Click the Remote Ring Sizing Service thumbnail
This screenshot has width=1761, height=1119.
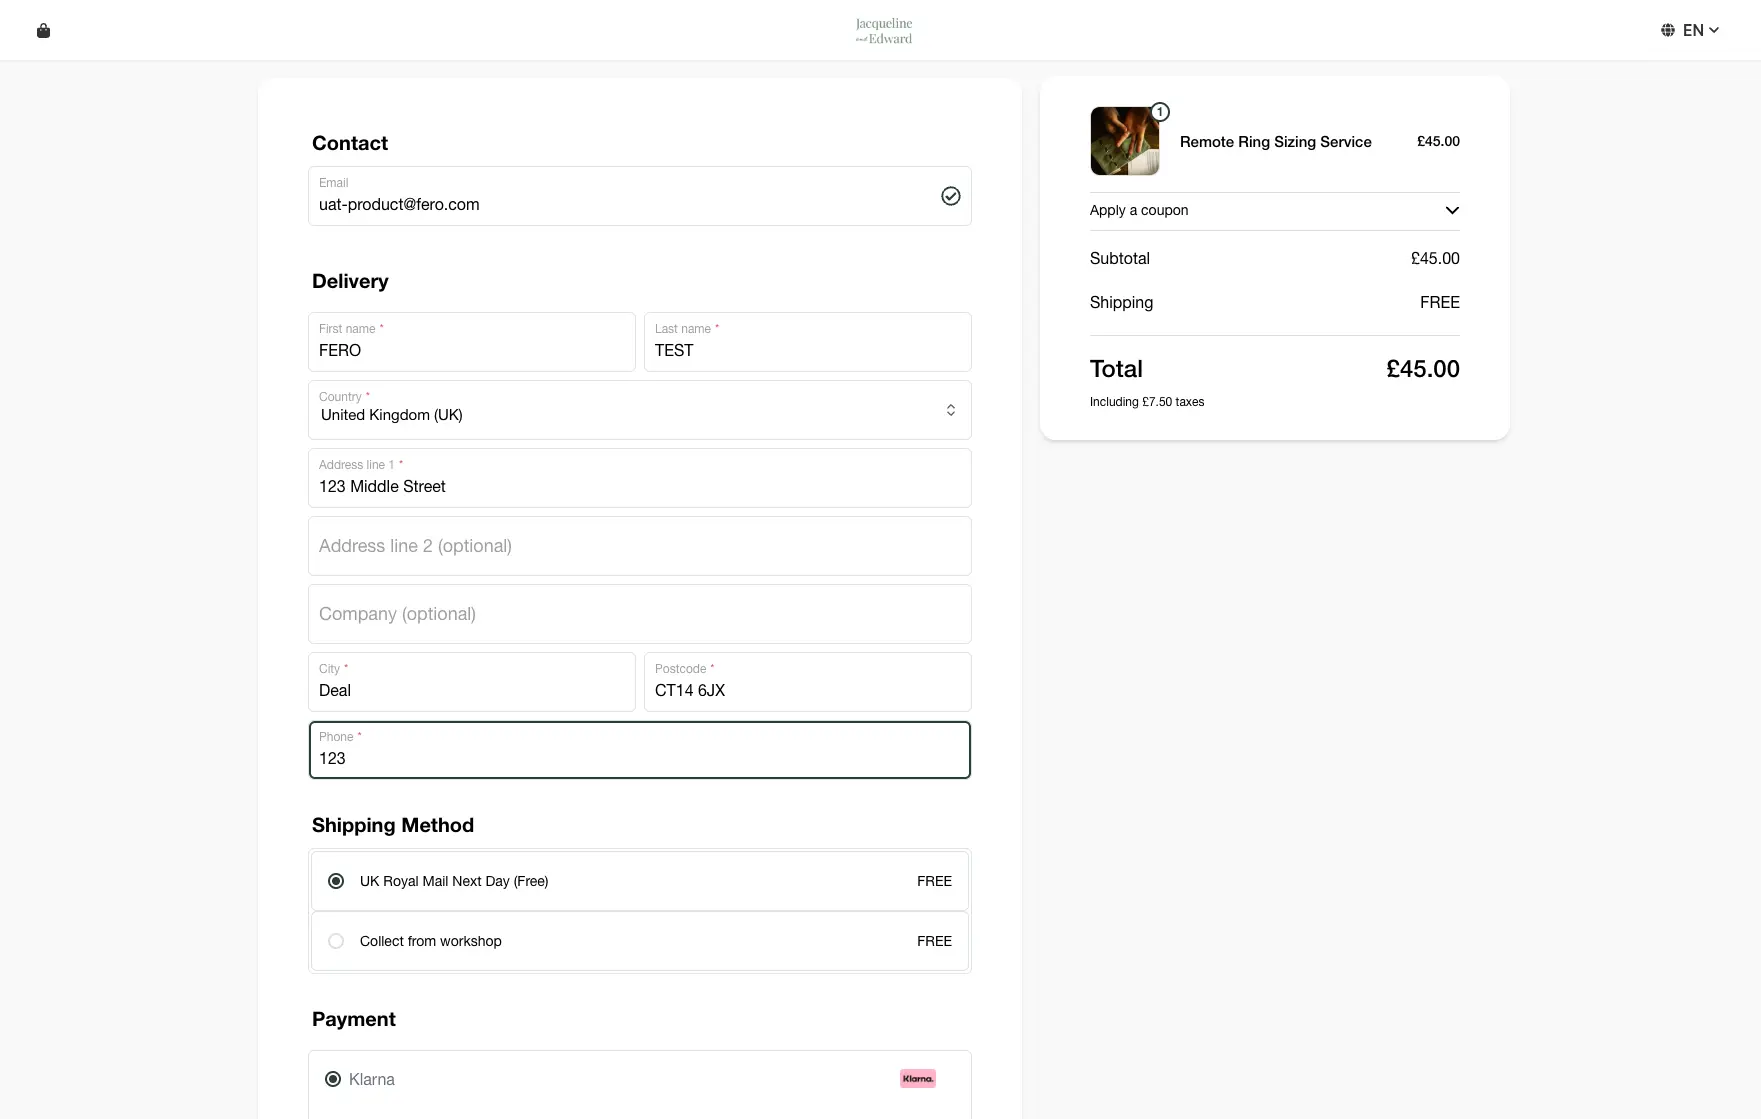tap(1124, 142)
